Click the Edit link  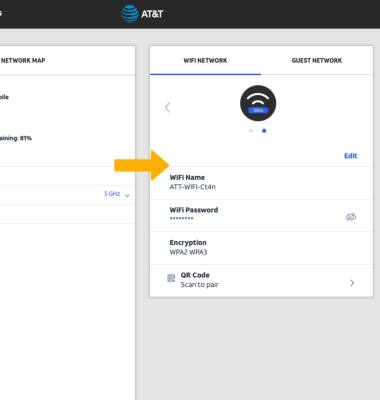click(x=351, y=156)
